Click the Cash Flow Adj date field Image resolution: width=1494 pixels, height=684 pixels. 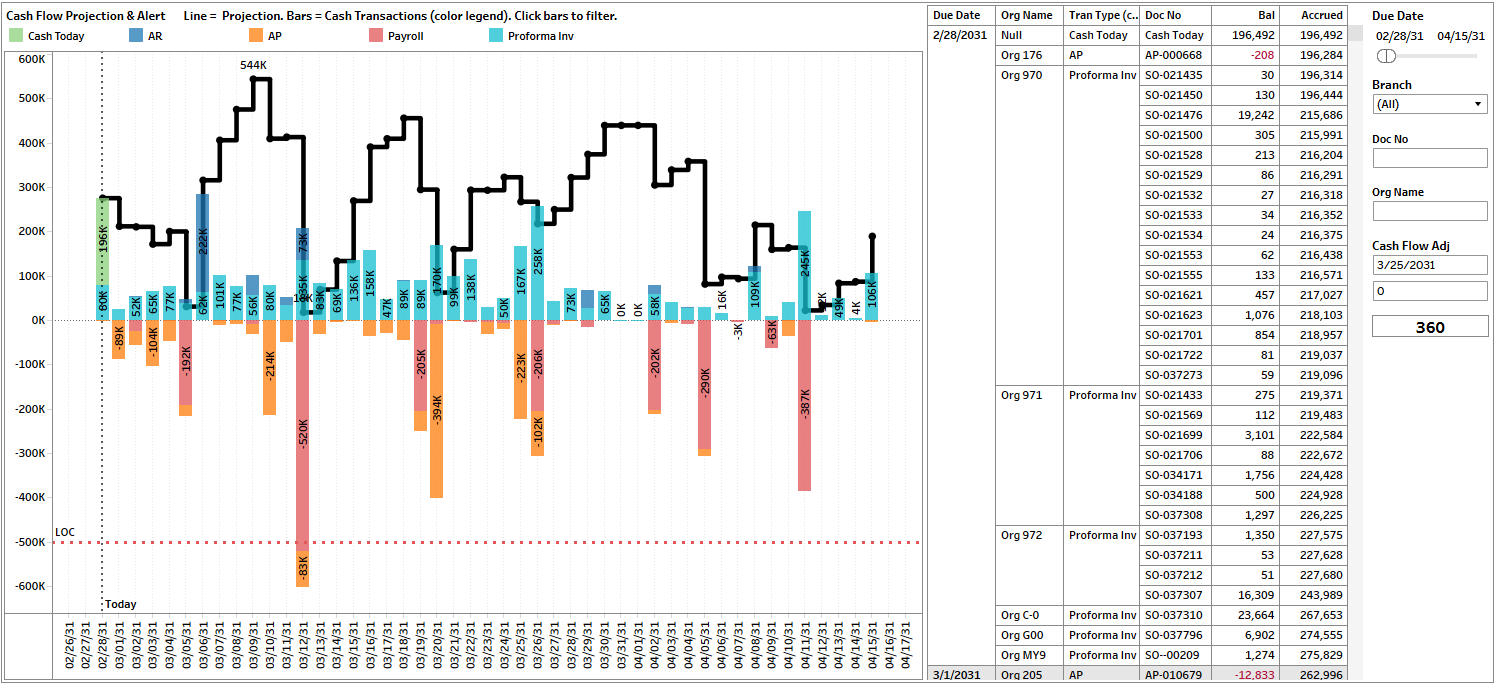click(1429, 265)
